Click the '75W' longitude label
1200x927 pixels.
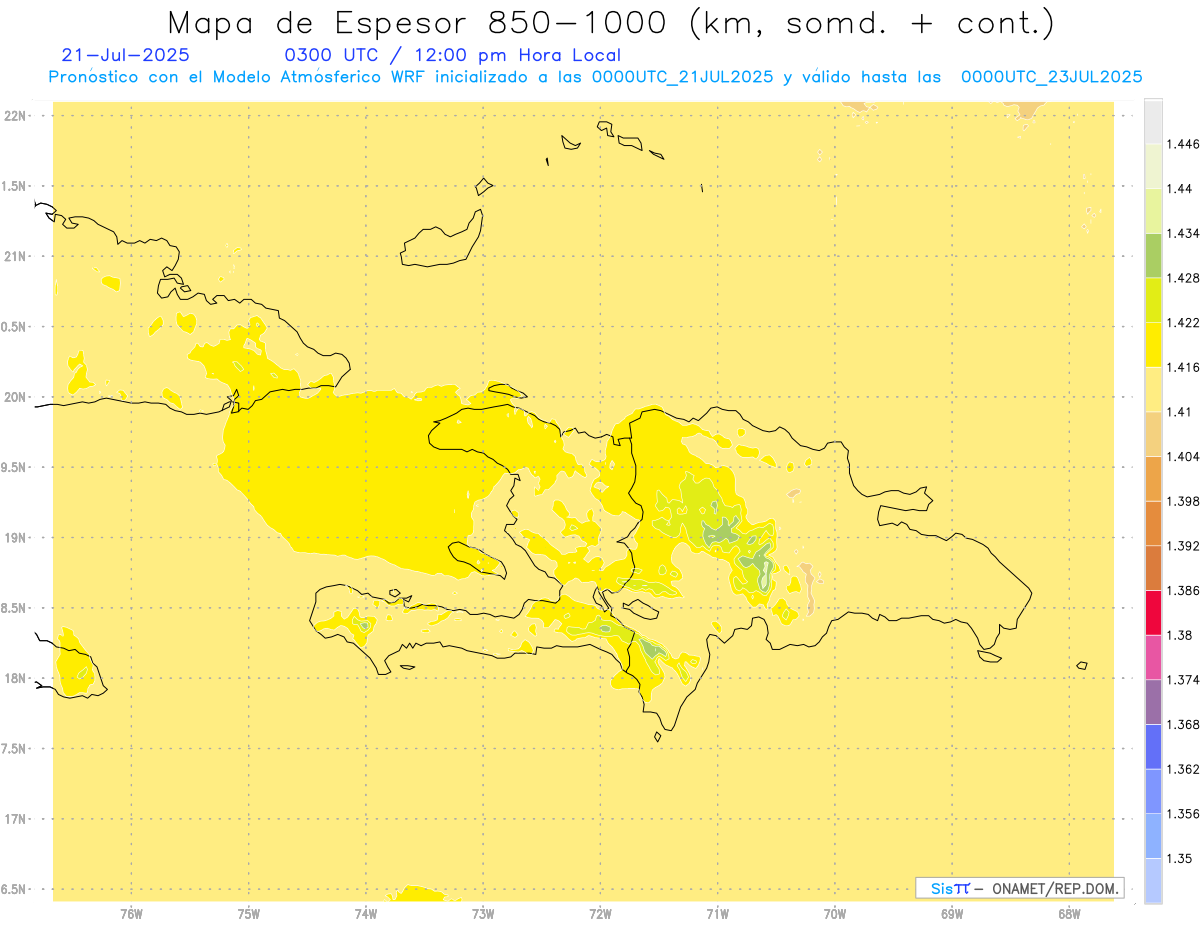[x=249, y=913]
